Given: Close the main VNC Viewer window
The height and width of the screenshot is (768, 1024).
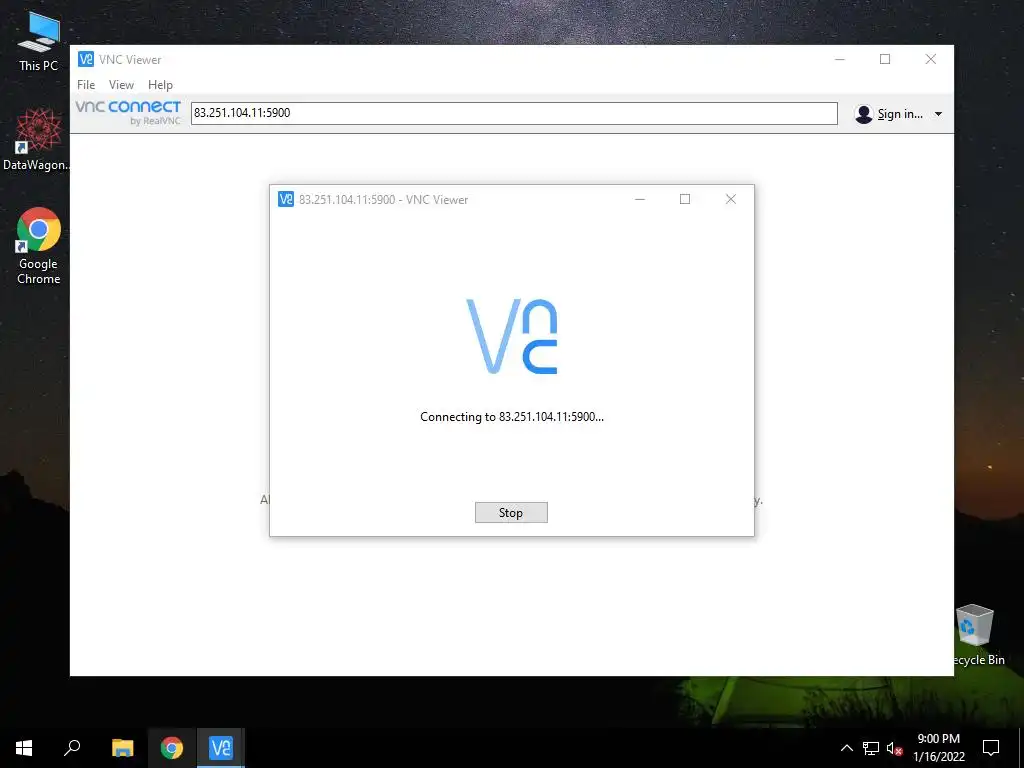Looking at the screenshot, I should point(931,59).
